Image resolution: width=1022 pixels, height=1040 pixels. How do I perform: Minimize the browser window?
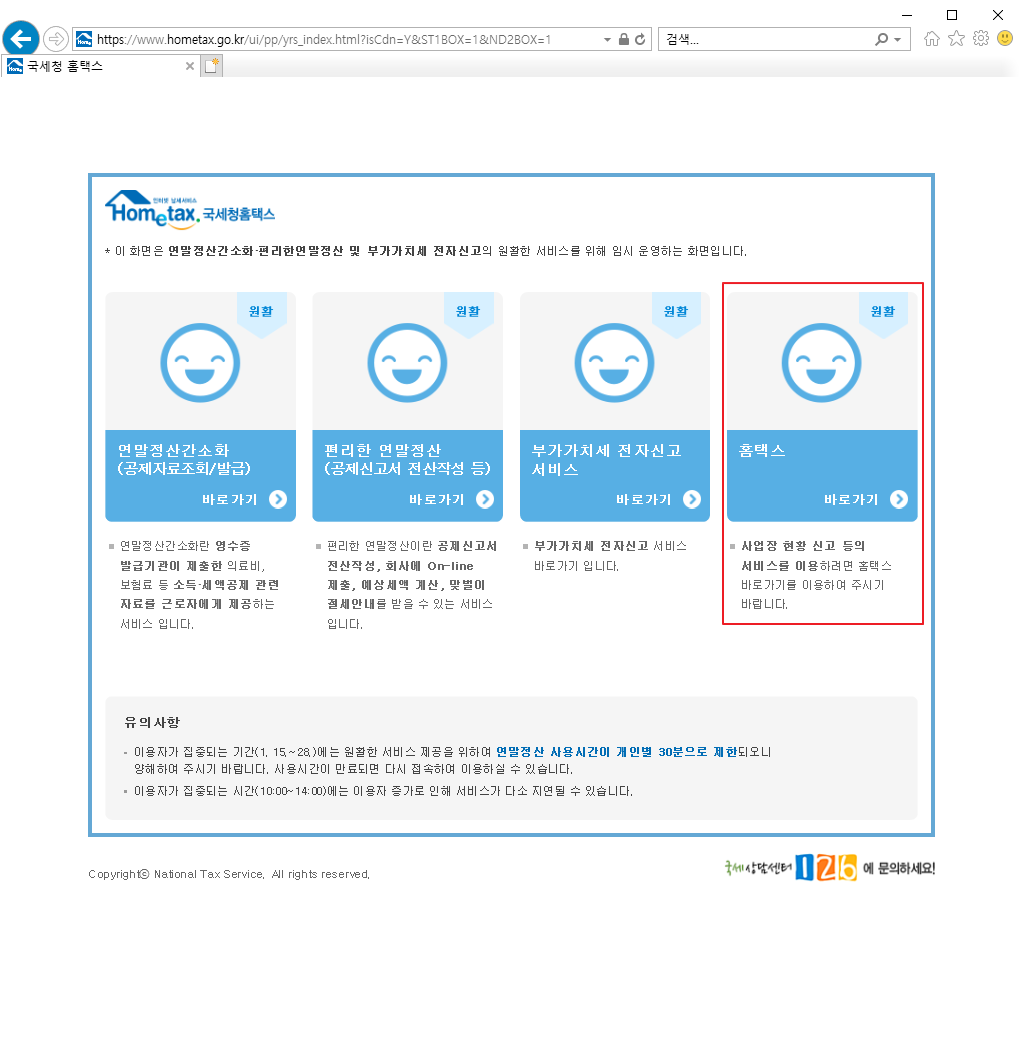tap(907, 15)
